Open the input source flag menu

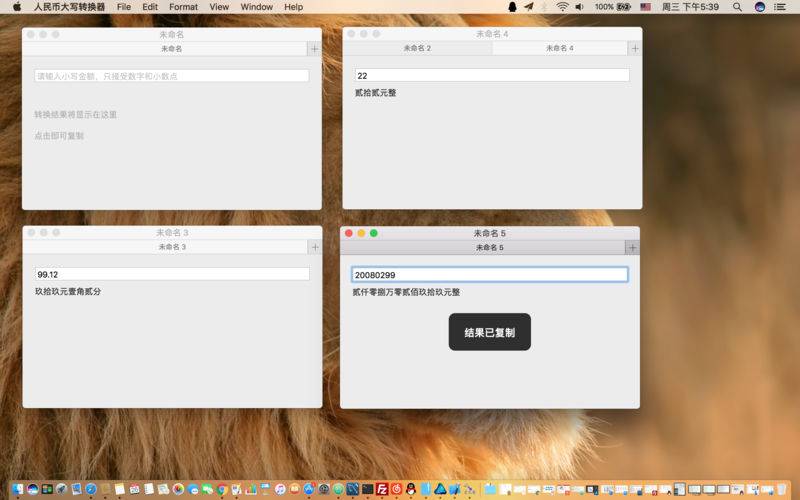click(645, 7)
